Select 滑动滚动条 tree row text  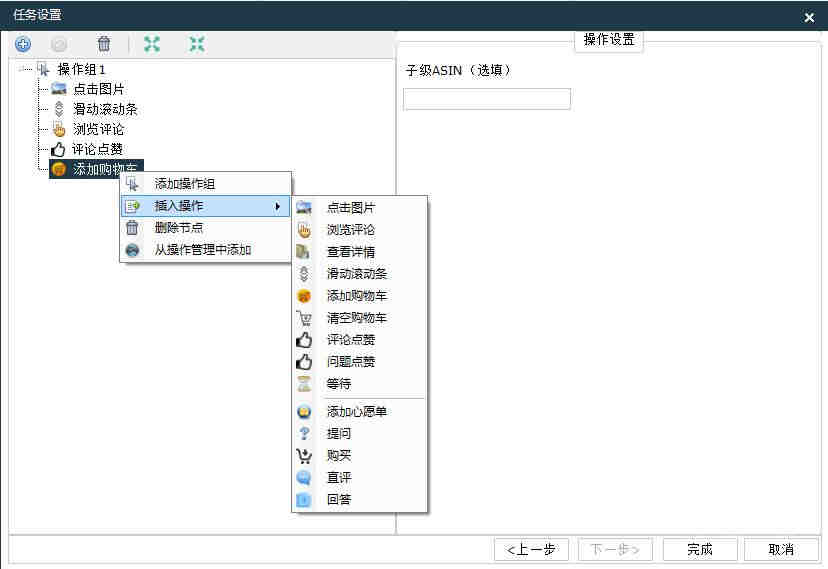(105, 109)
